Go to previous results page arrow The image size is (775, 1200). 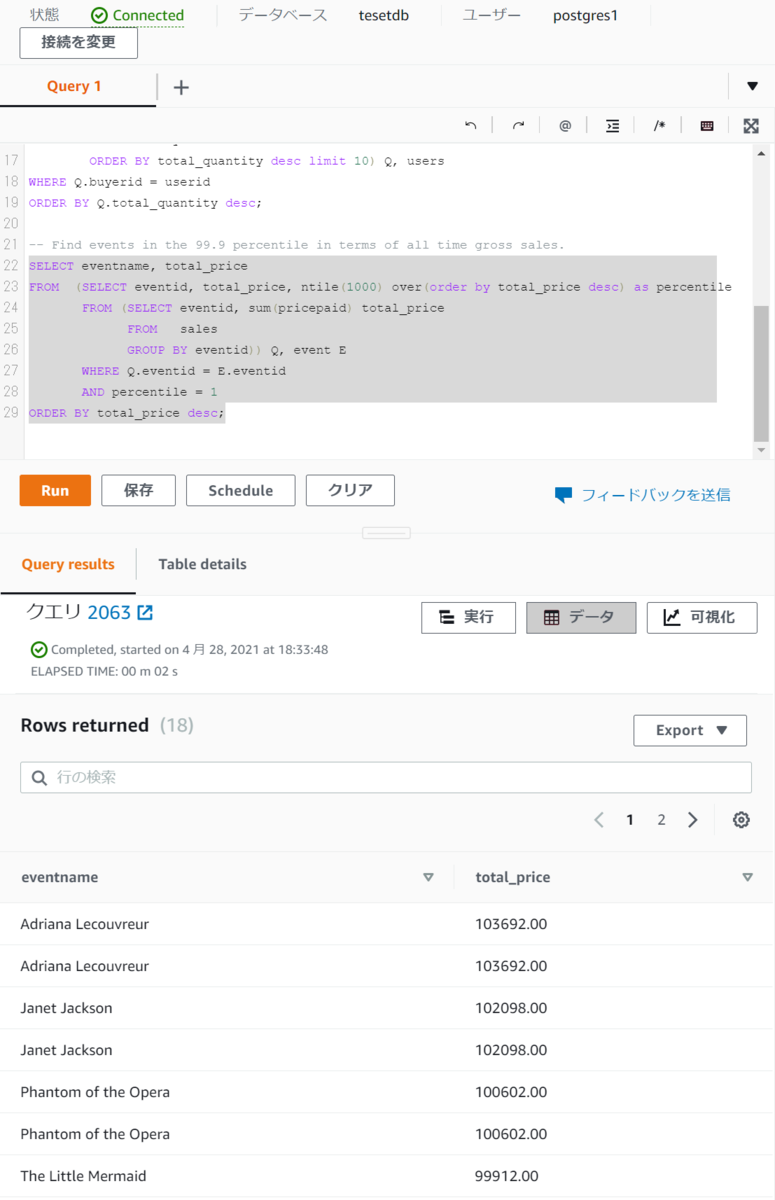click(x=599, y=820)
